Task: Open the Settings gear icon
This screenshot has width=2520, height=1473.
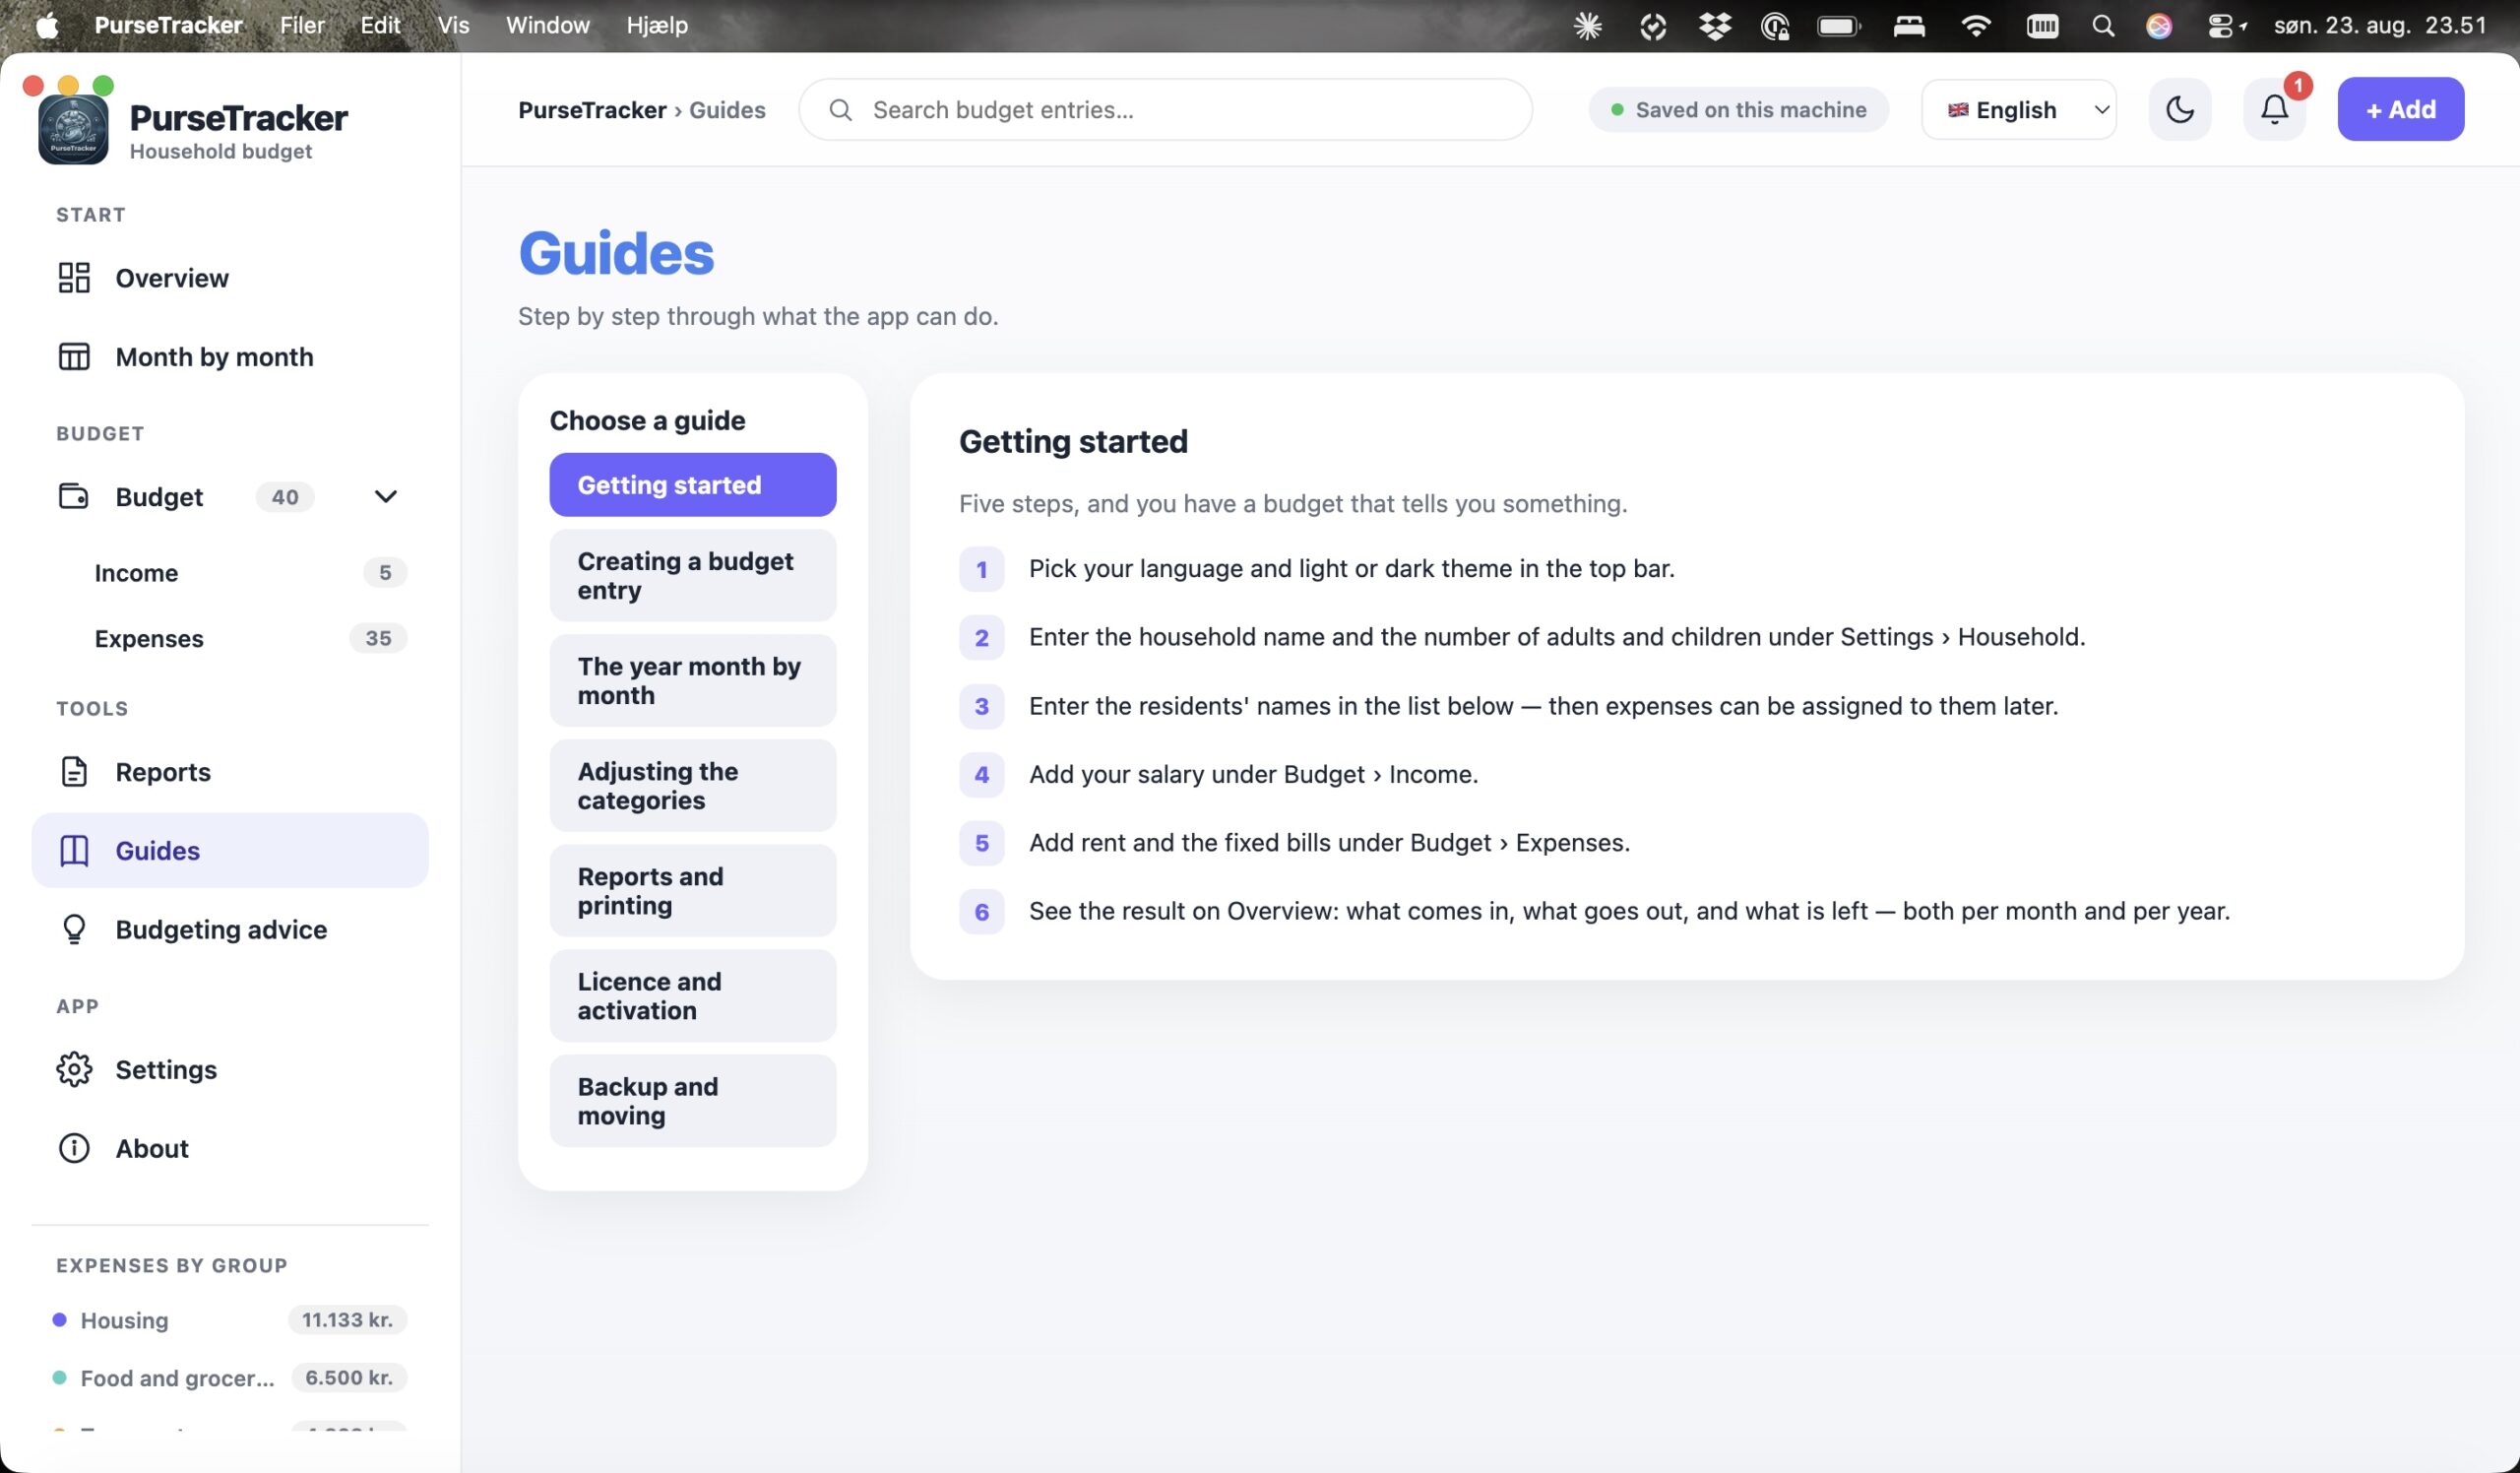Action: (74, 1069)
